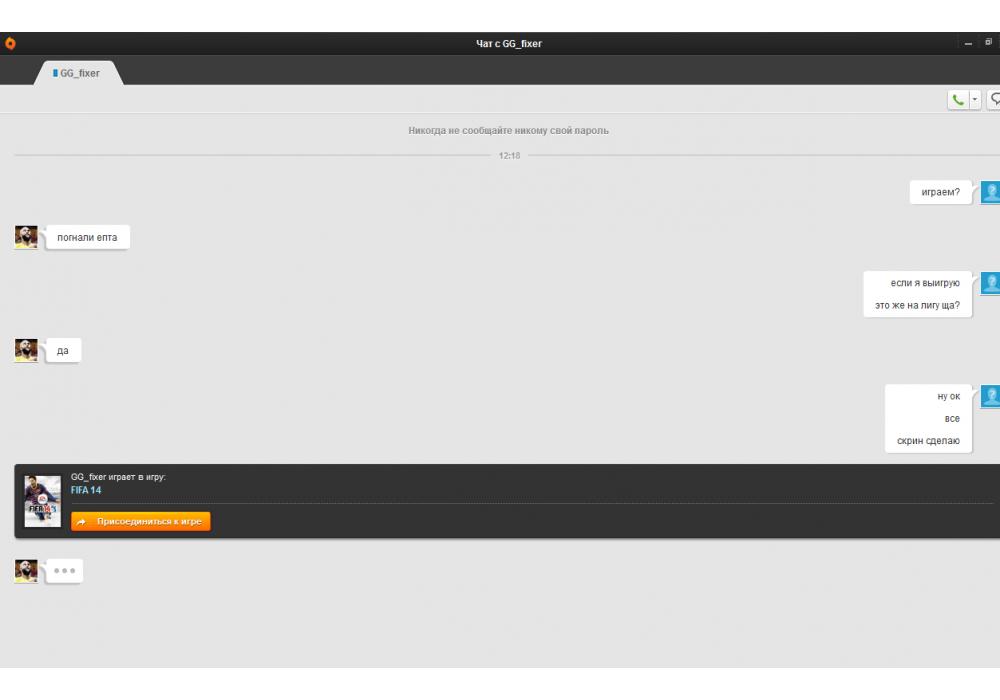Click GG_fixer avatar beside typing indicator
1000x700 pixels.
(x=26, y=571)
